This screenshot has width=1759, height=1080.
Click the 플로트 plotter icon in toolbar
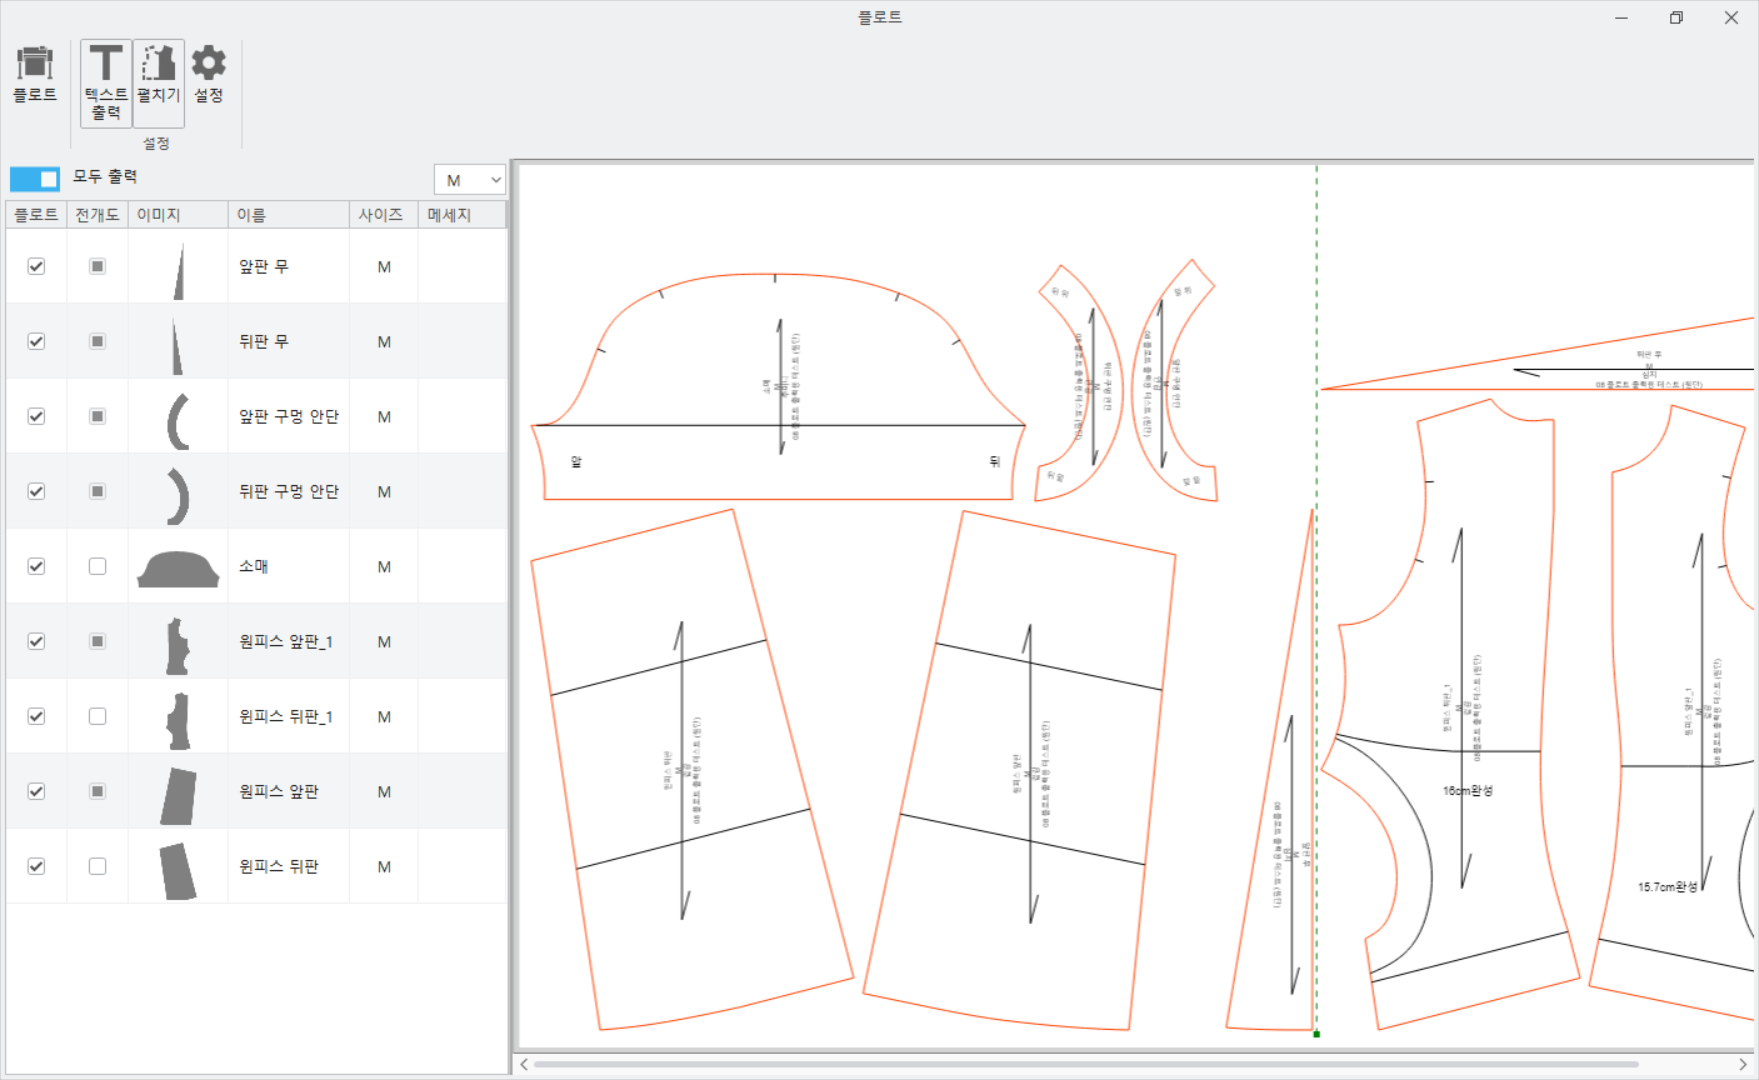click(35, 74)
